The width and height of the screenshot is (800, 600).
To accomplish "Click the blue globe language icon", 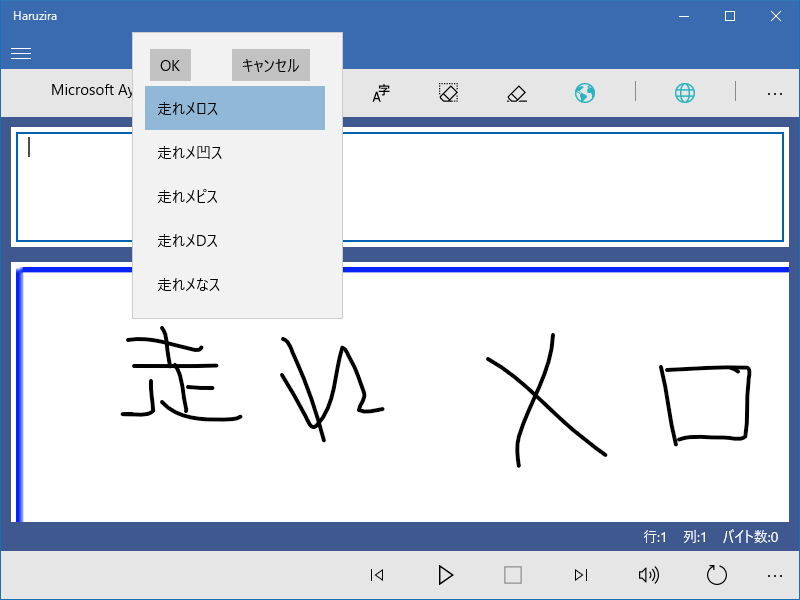I will (585, 92).
